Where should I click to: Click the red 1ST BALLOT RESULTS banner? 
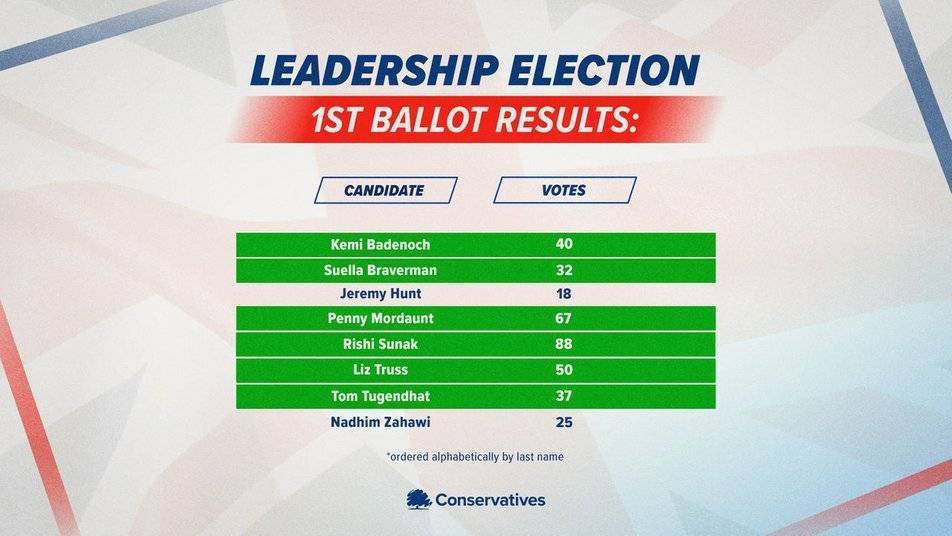pyautogui.click(x=475, y=120)
